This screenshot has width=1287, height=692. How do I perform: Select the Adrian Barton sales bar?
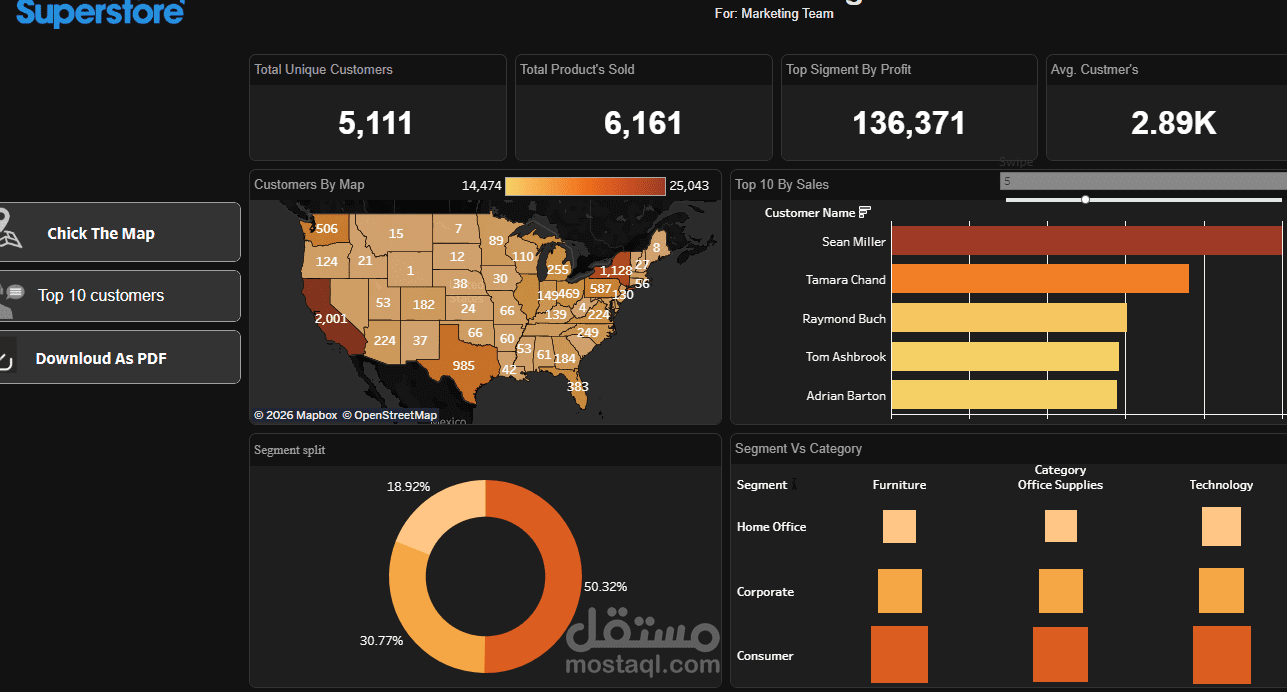click(1004, 395)
